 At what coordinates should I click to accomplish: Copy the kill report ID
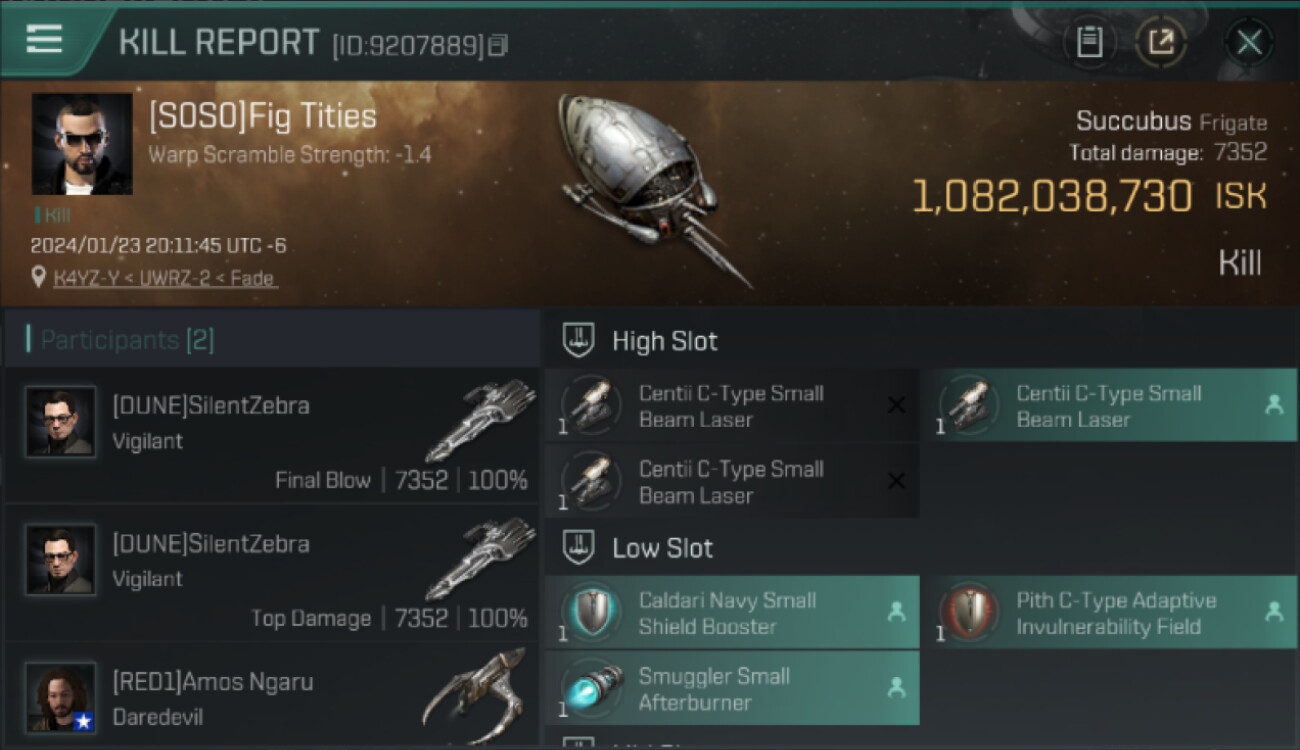[499, 45]
